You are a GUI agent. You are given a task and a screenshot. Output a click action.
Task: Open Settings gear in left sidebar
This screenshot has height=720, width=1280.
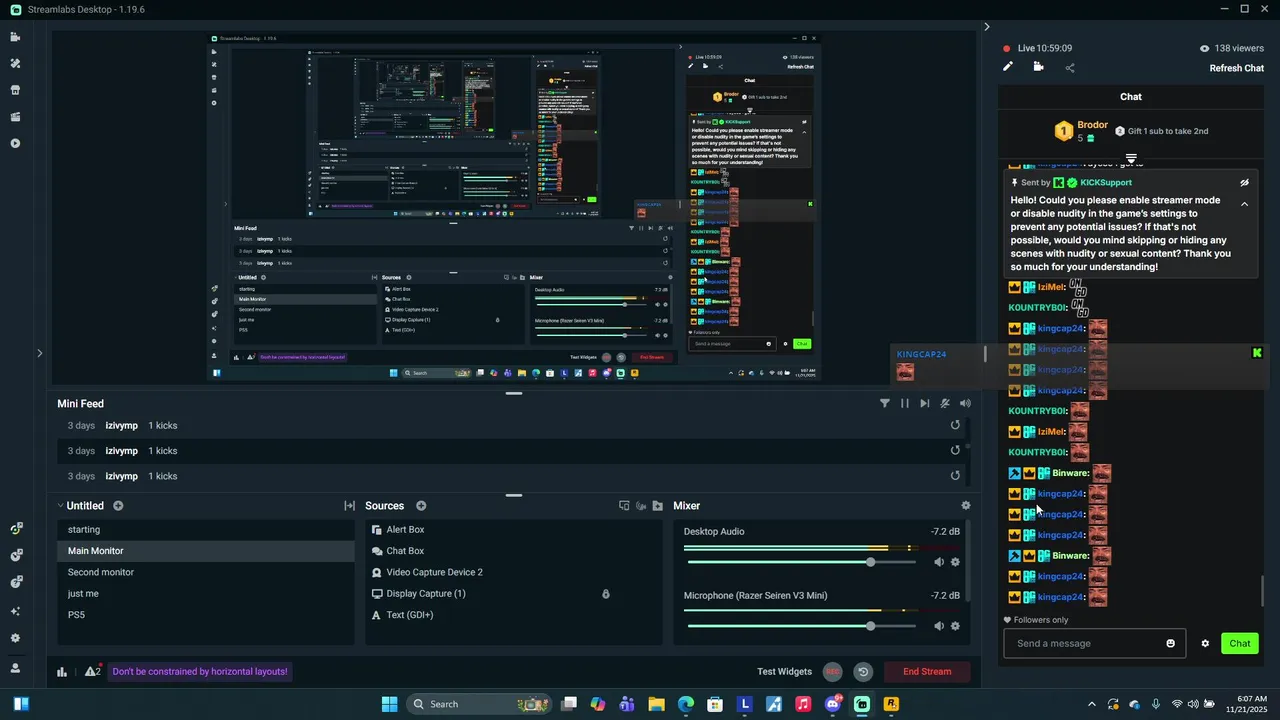click(x=15, y=638)
